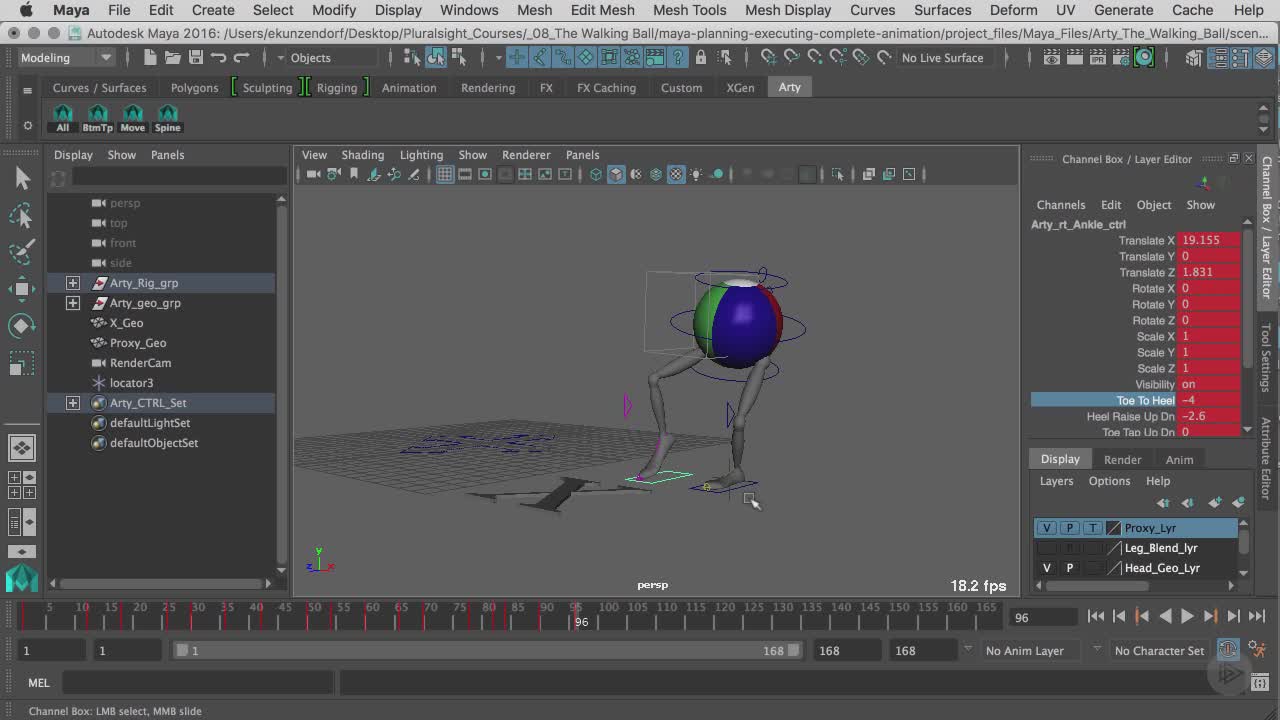The image size is (1280, 720).
Task: Switch to the Anim layer tab
Action: pos(1179,460)
